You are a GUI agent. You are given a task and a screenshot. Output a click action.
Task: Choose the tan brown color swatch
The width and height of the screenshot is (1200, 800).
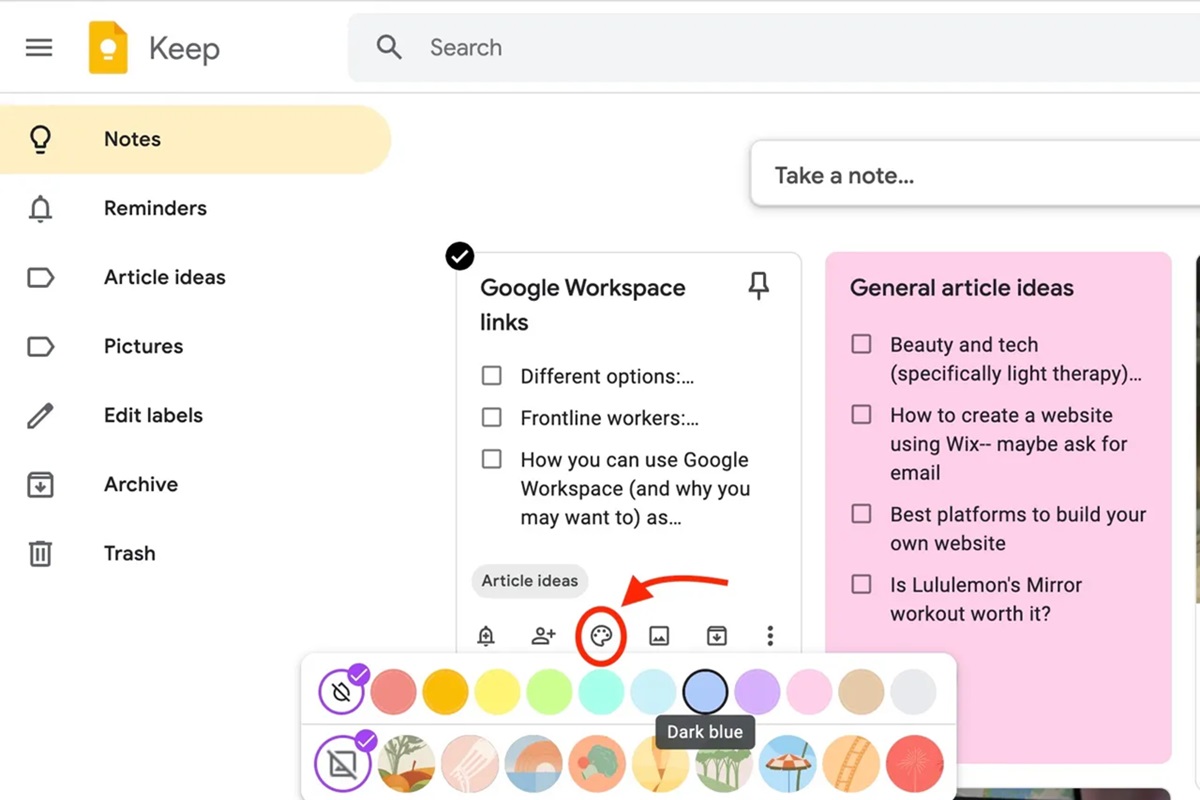[x=861, y=692]
